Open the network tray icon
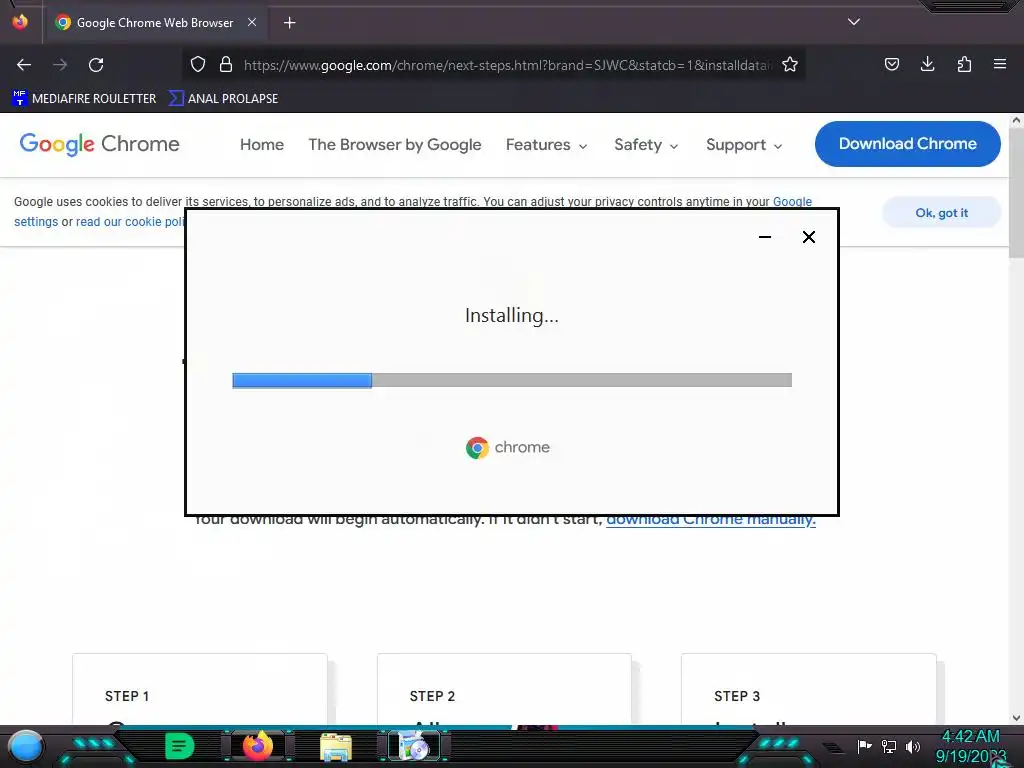 [x=889, y=746]
